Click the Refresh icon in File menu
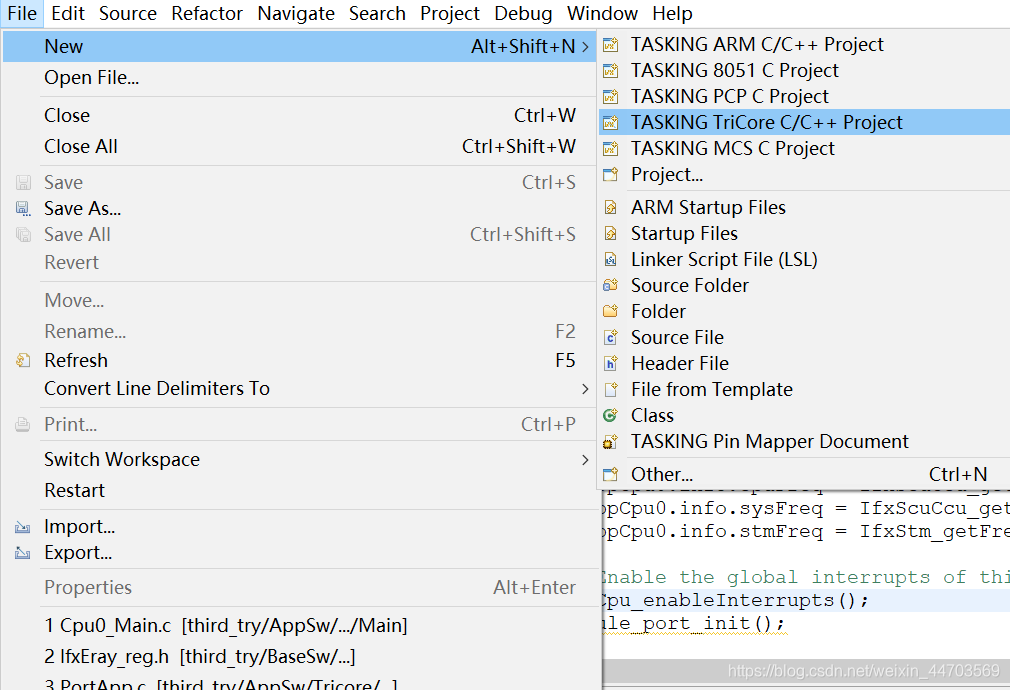 (23, 361)
